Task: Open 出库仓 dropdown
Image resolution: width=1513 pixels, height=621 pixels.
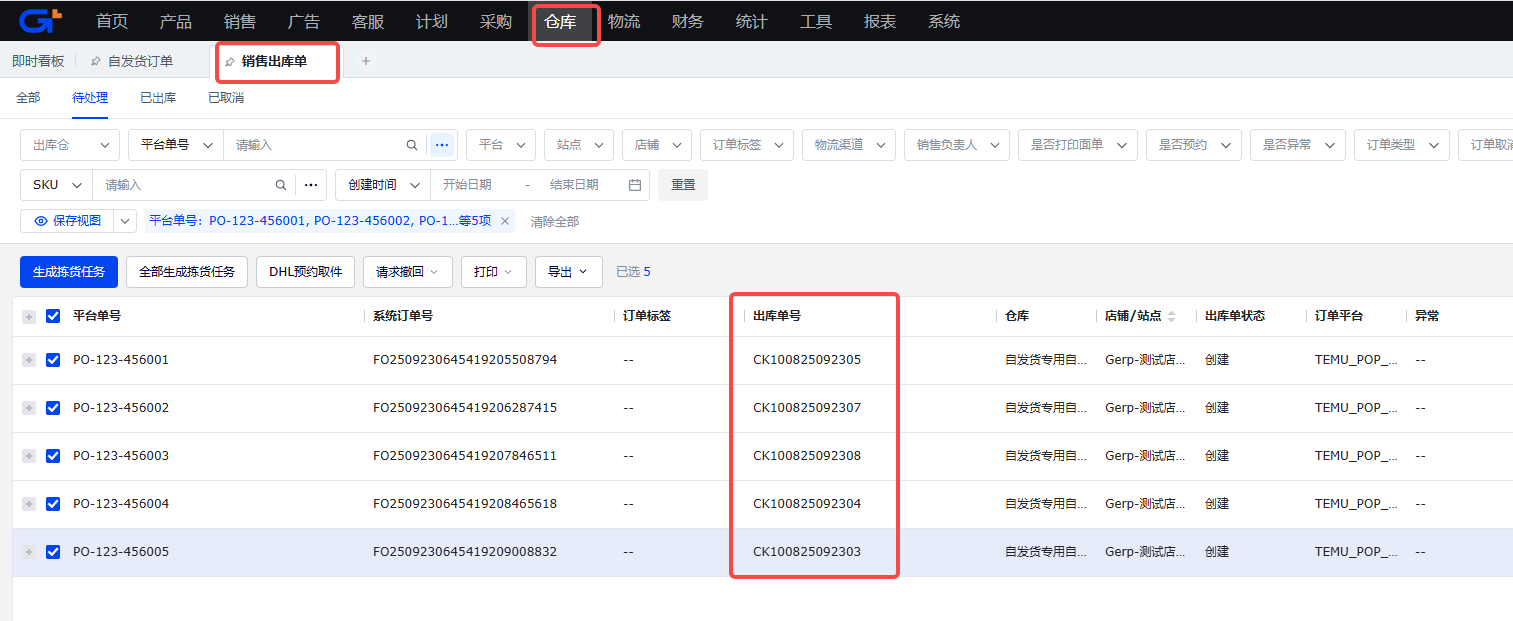Action: (x=70, y=145)
